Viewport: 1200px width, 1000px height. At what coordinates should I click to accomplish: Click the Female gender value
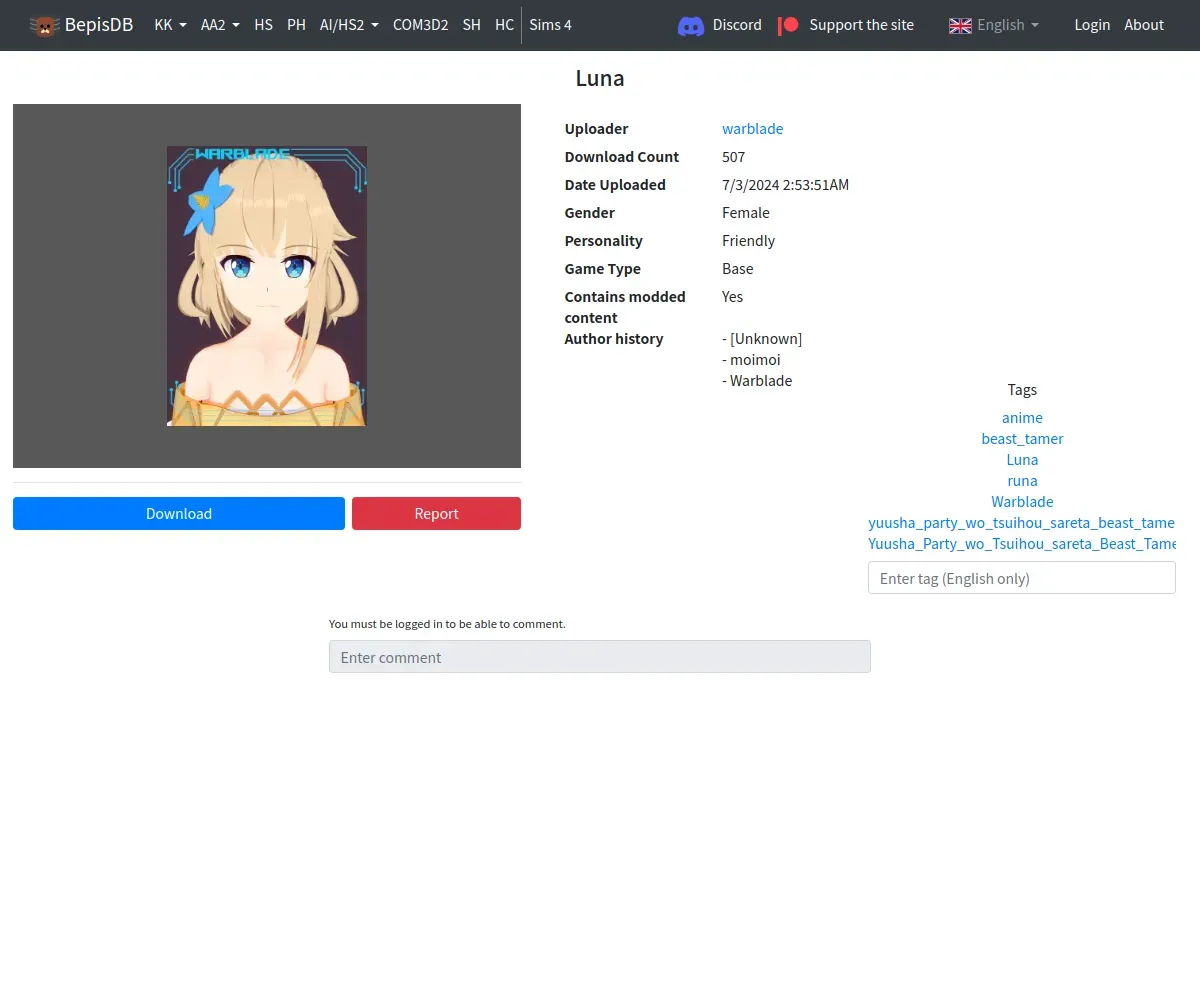click(746, 212)
